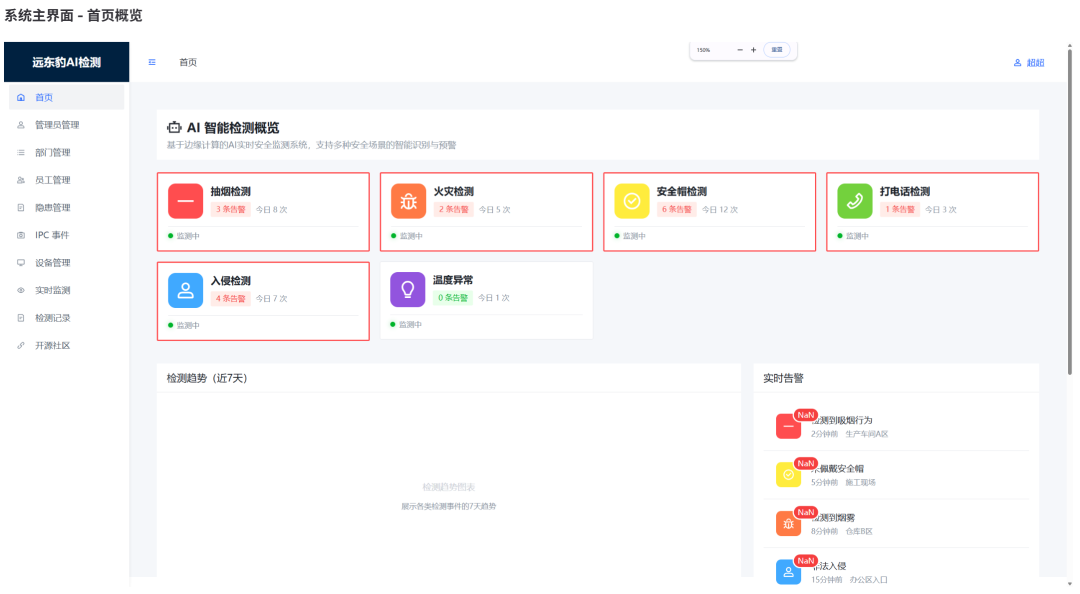The width and height of the screenshot is (1080, 594).
Task: Click 生产车间A区 location on the smoking alert
Action: [866, 434]
